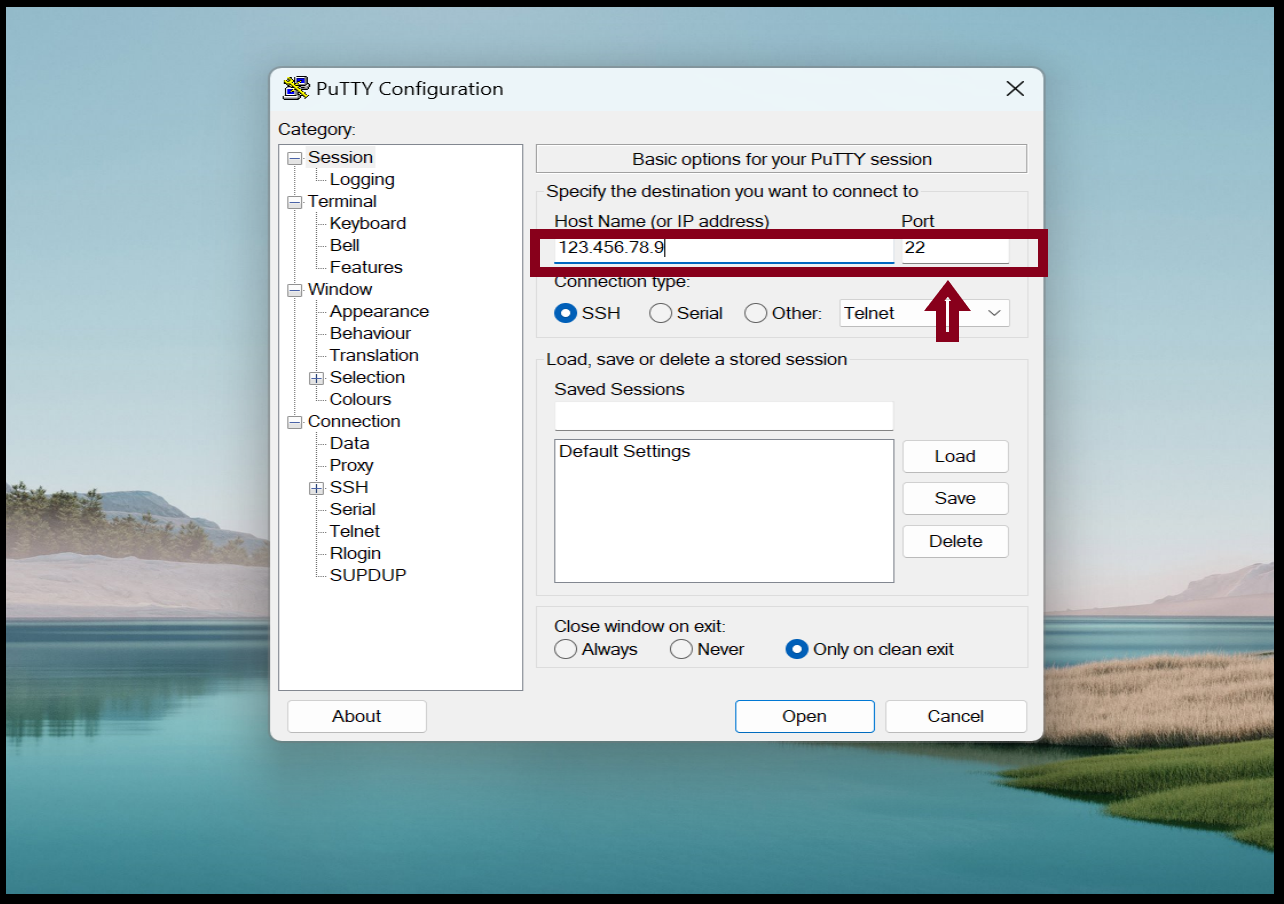Delete the selected saved session

[x=955, y=541]
